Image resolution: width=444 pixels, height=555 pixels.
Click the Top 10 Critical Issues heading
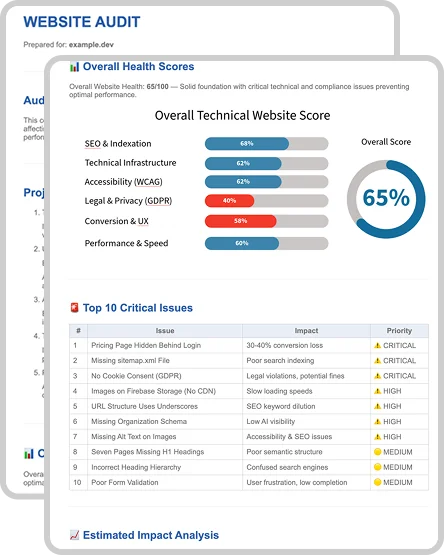click(x=138, y=308)
